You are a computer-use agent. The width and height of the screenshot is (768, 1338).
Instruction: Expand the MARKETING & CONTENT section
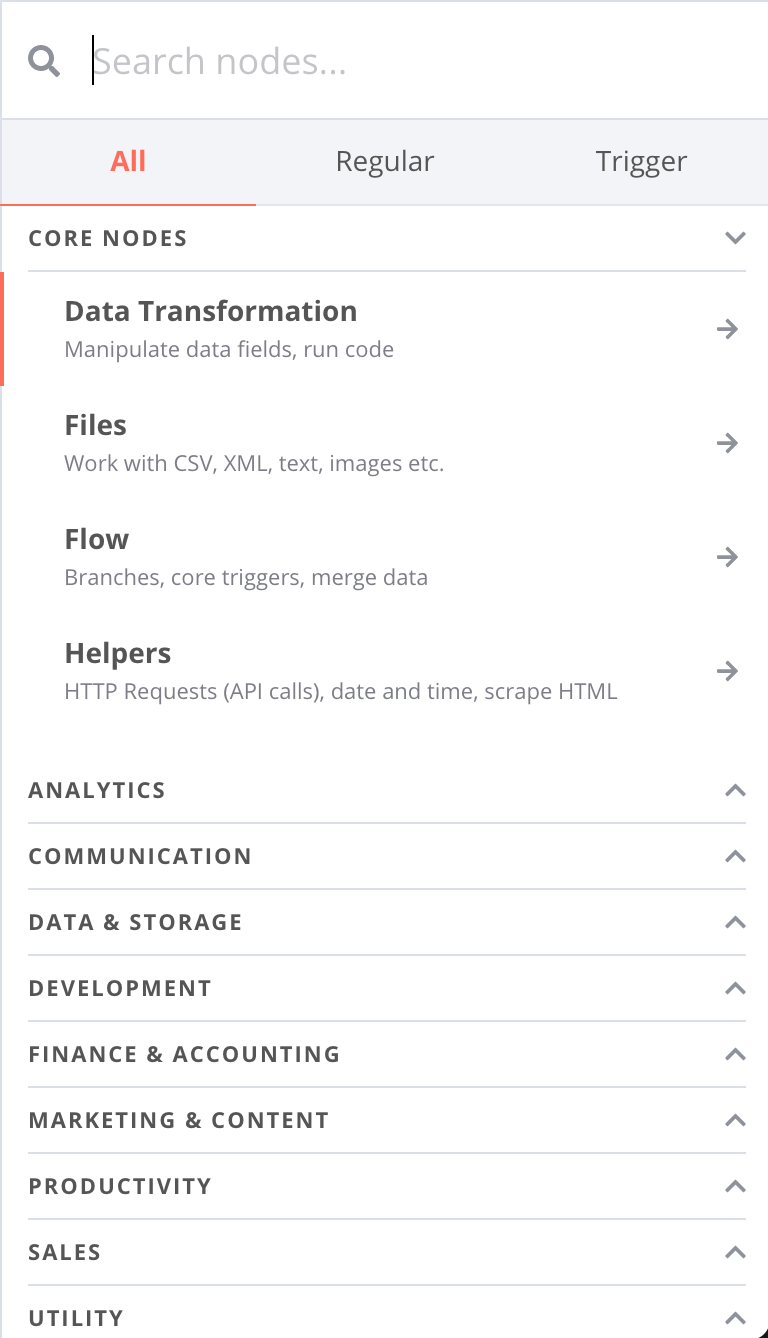tap(735, 1120)
